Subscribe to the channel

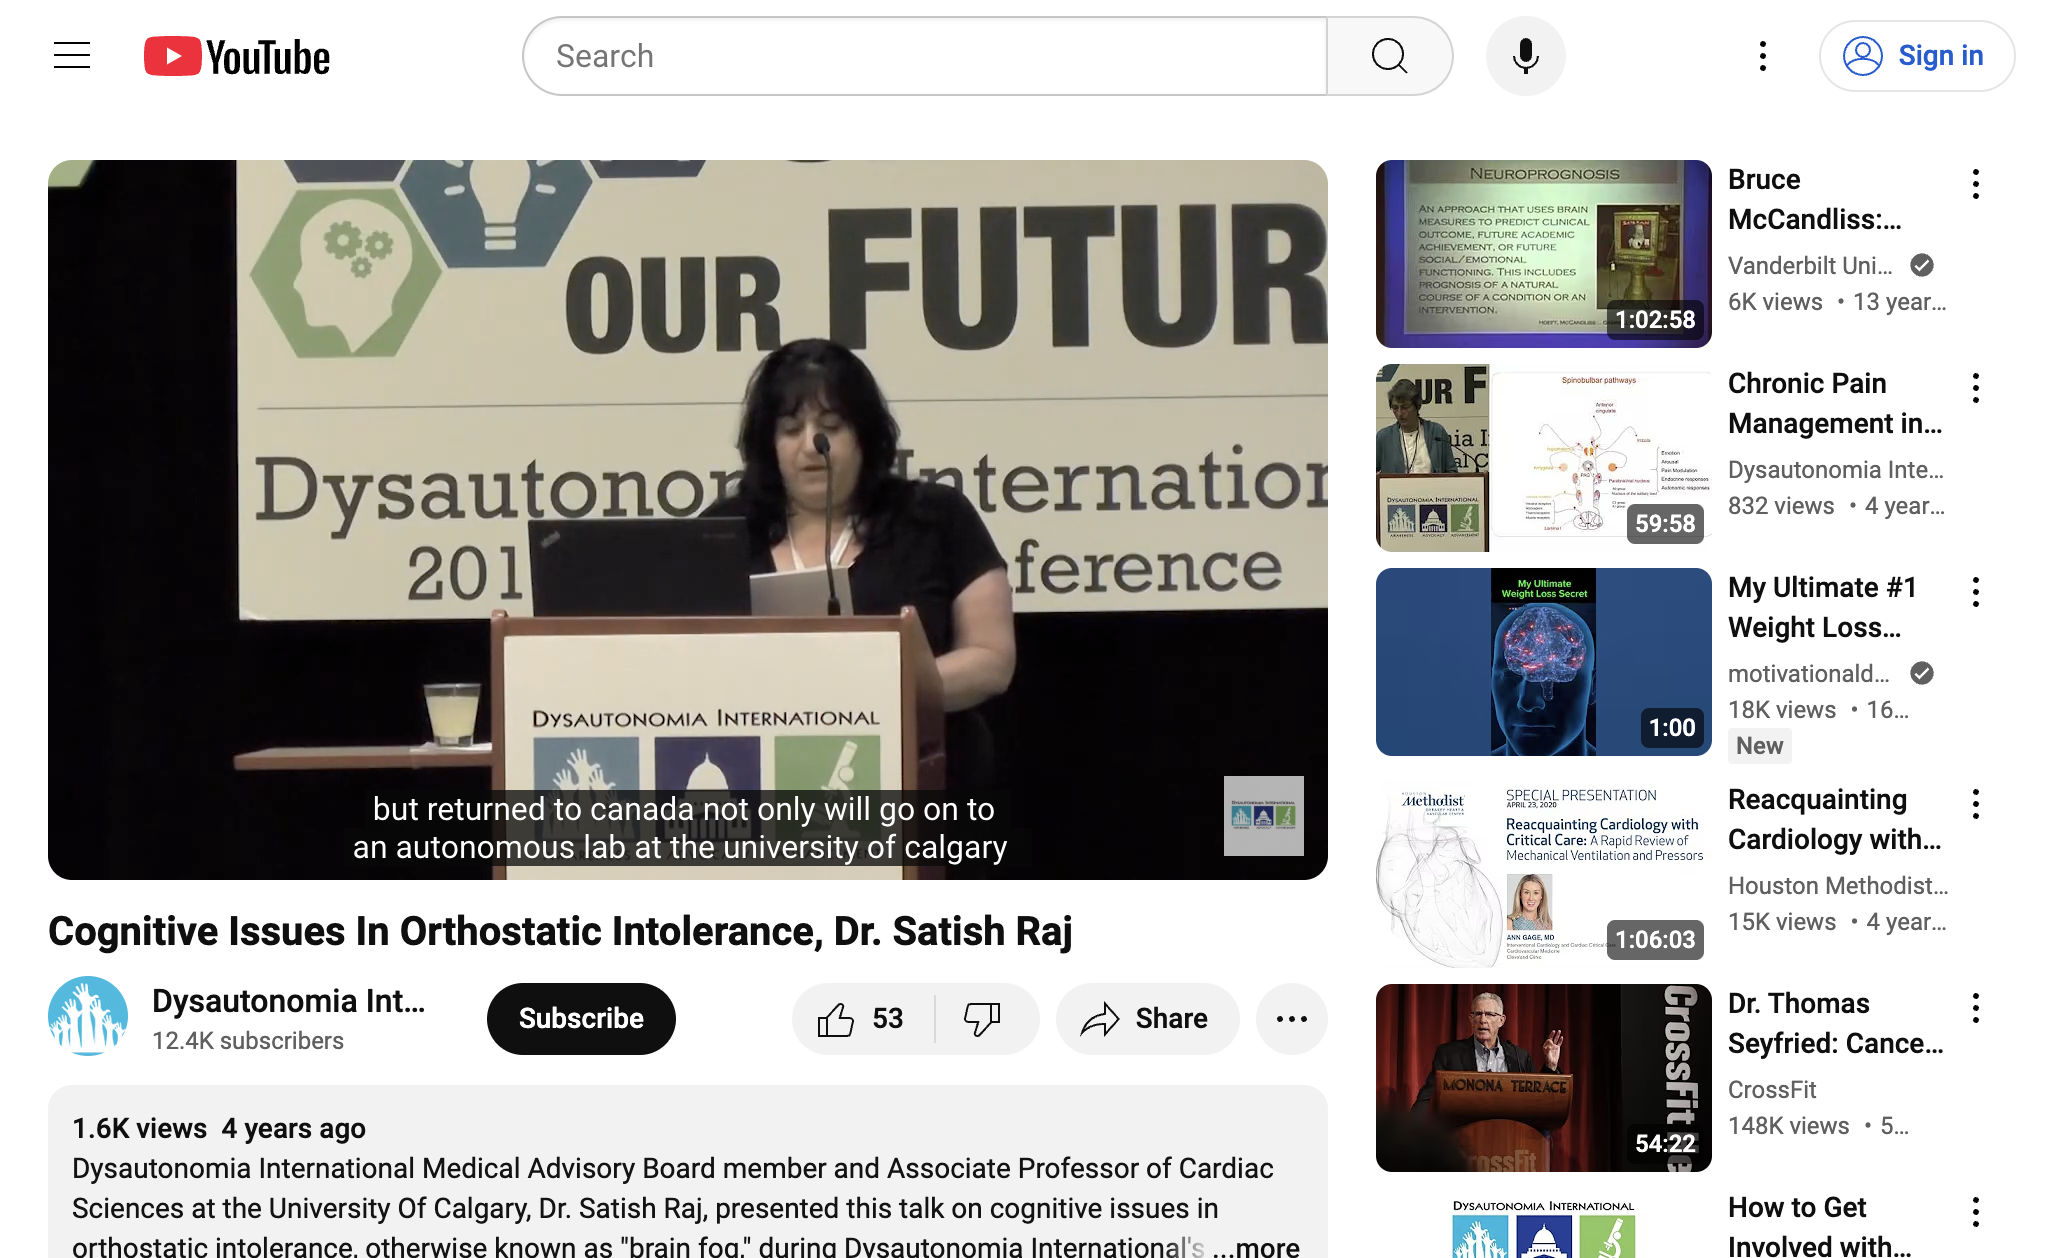pos(581,1018)
